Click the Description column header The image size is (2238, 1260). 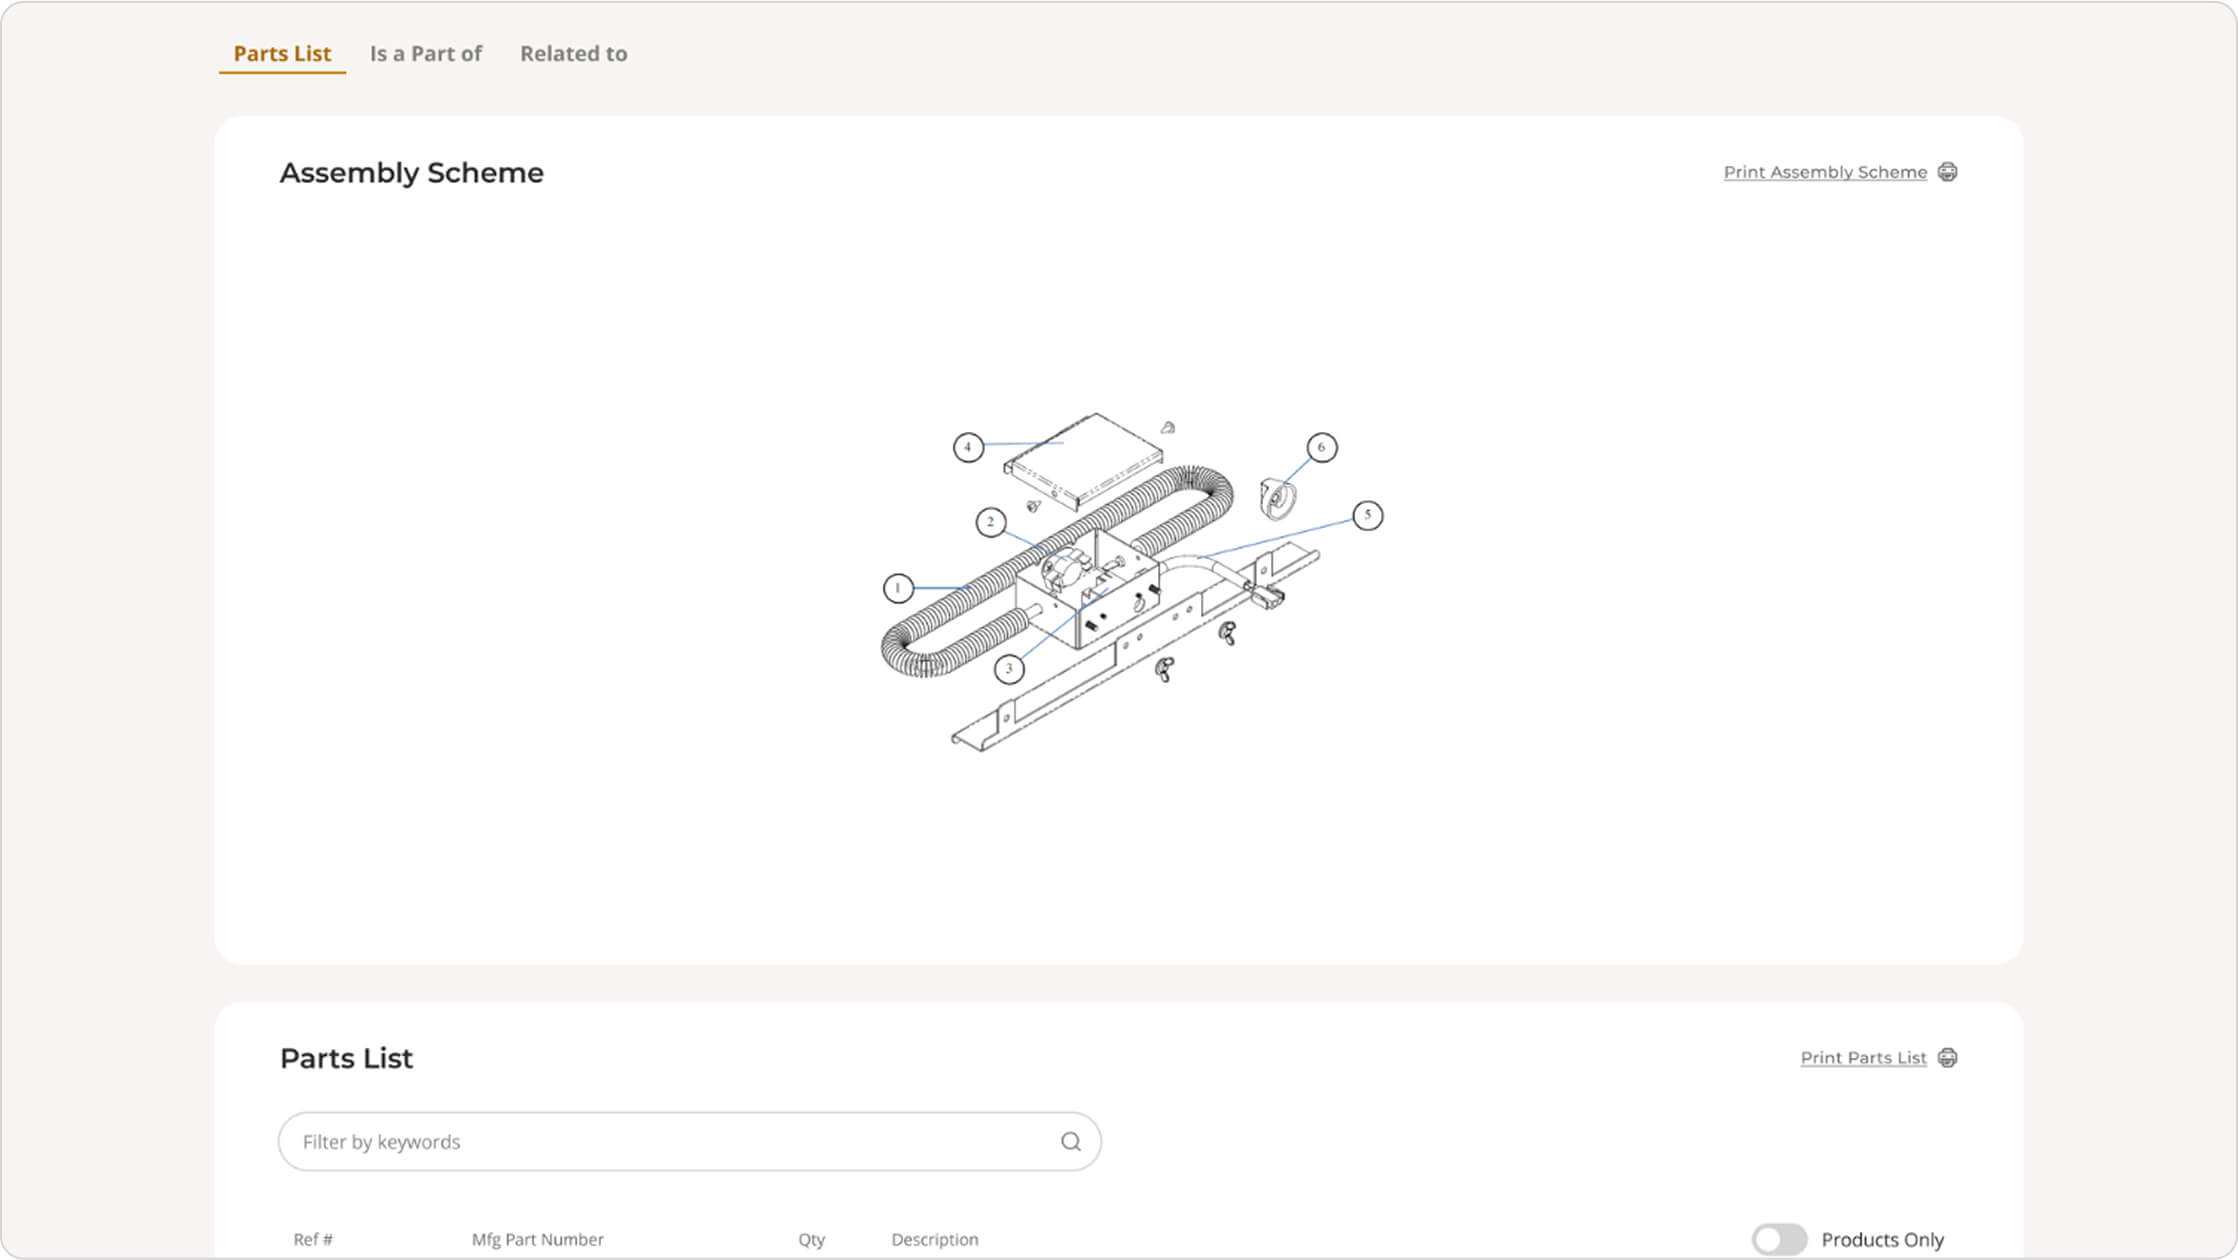pos(934,1240)
